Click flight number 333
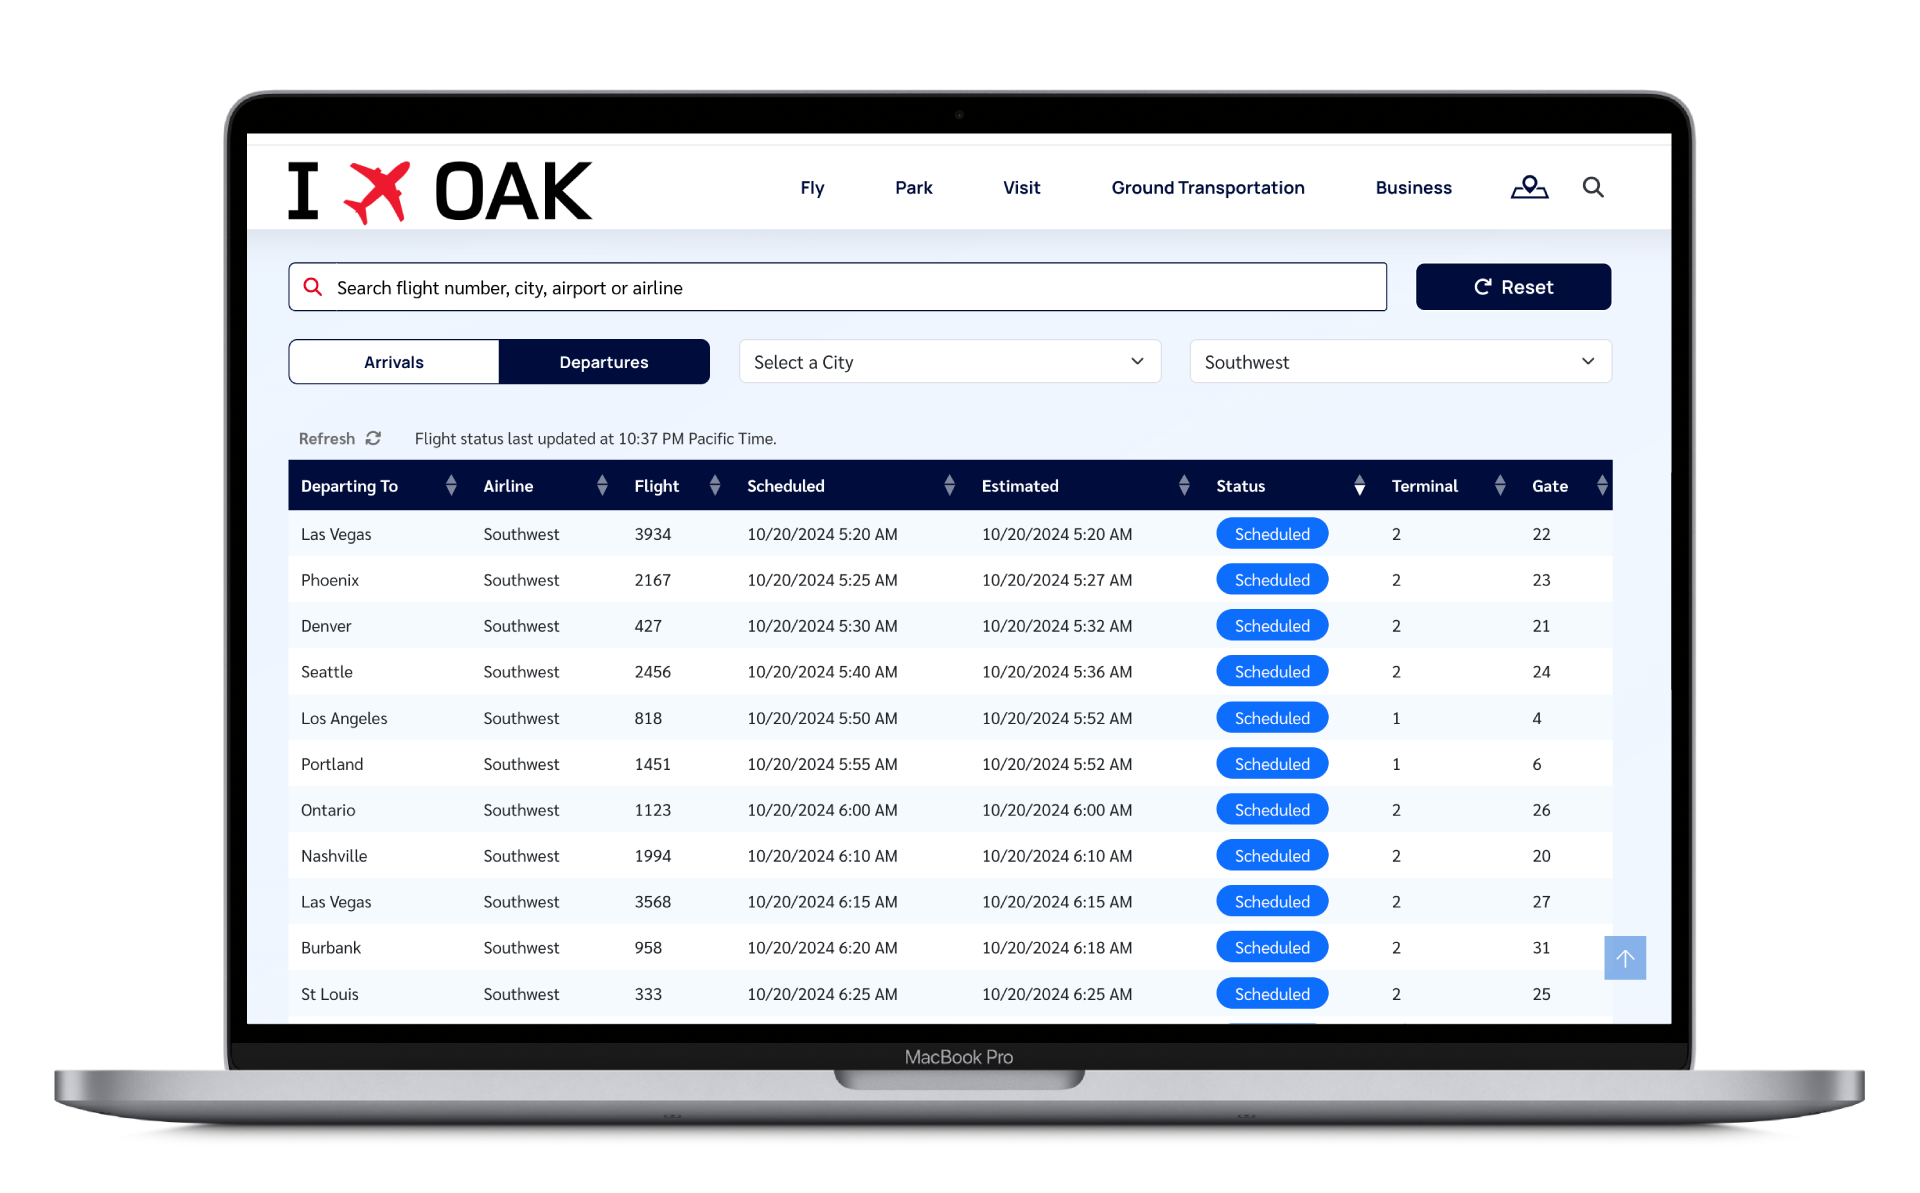Viewport: 1920px width, 1193px height. tap(648, 994)
